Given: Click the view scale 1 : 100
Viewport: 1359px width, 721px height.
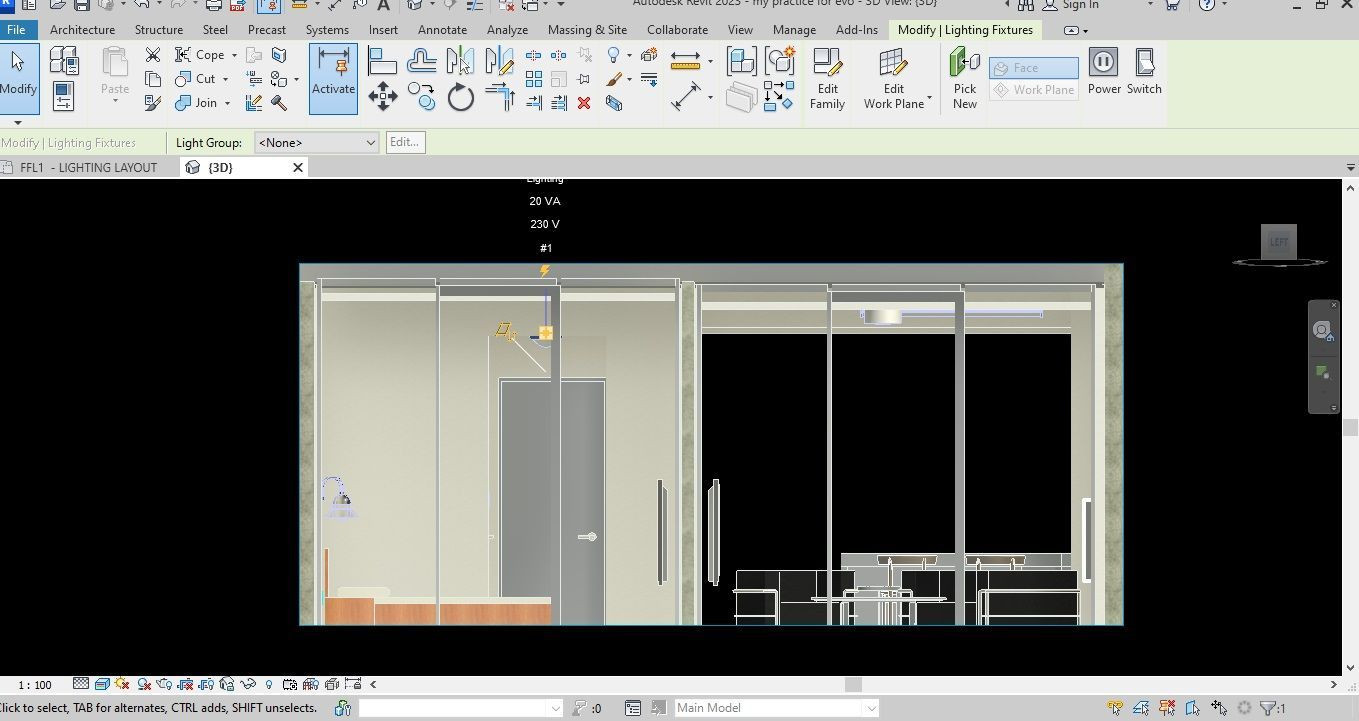Looking at the screenshot, I should pyautogui.click(x=35, y=685).
